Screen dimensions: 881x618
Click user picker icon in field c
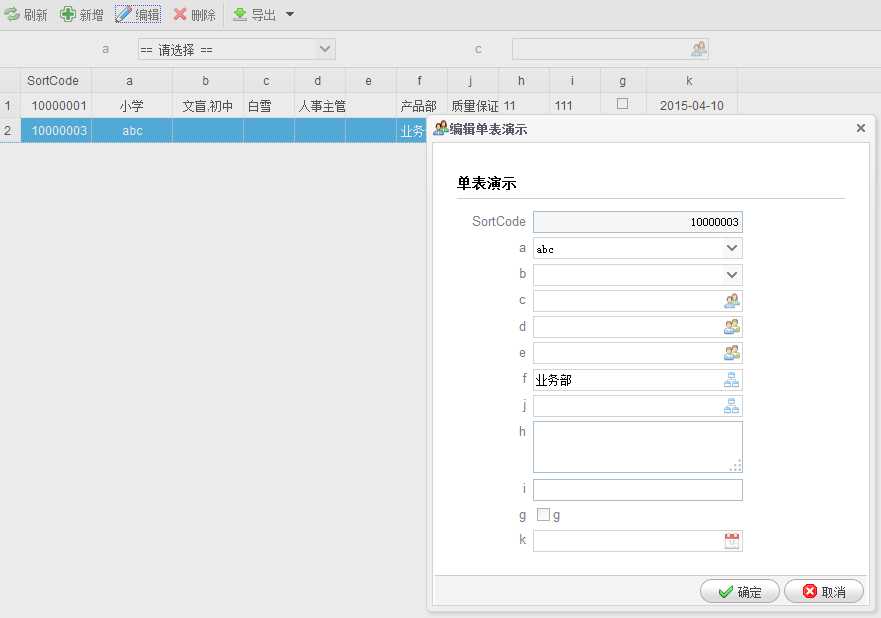[732, 301]
